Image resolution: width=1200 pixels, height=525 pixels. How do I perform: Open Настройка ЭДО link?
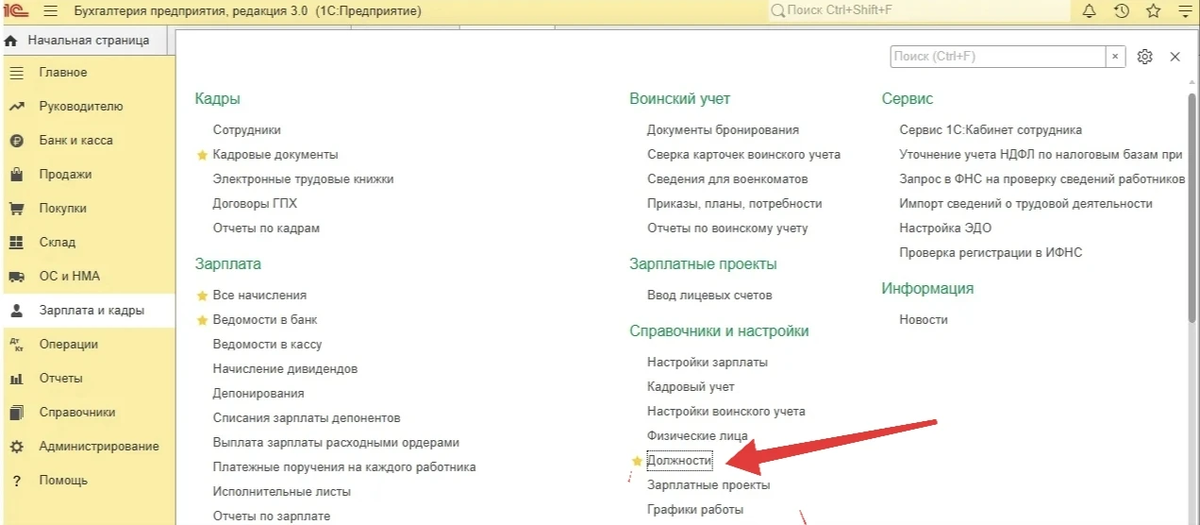944,228
